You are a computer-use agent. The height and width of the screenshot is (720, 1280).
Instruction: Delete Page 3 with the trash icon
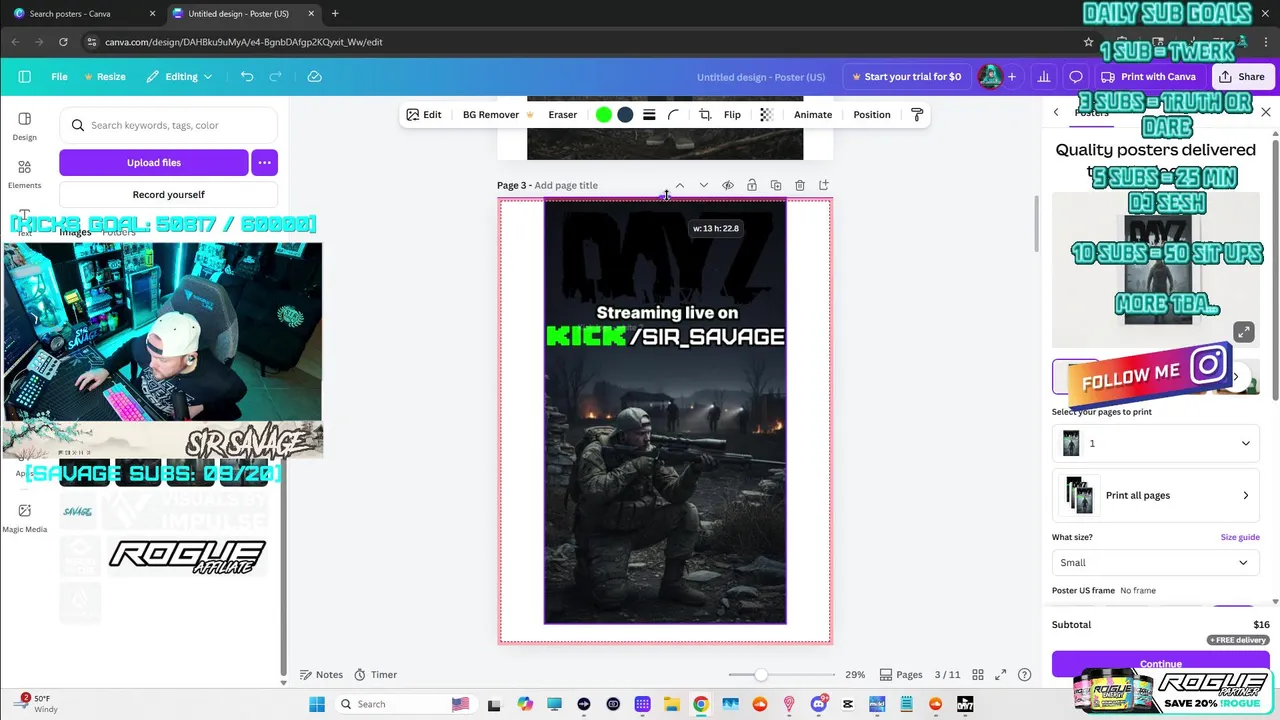pyautogui.click(x=800, y=185)
